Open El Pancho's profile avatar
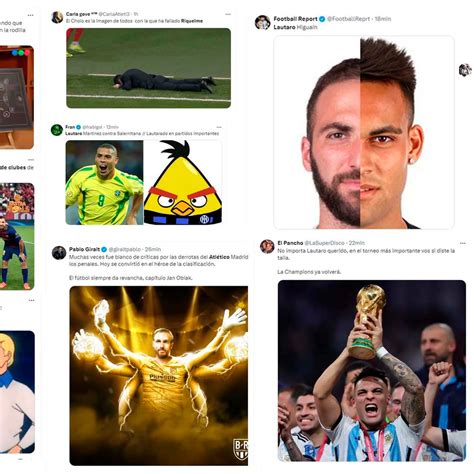The width and height of the screenshot is (474, 474). point(267,246)
